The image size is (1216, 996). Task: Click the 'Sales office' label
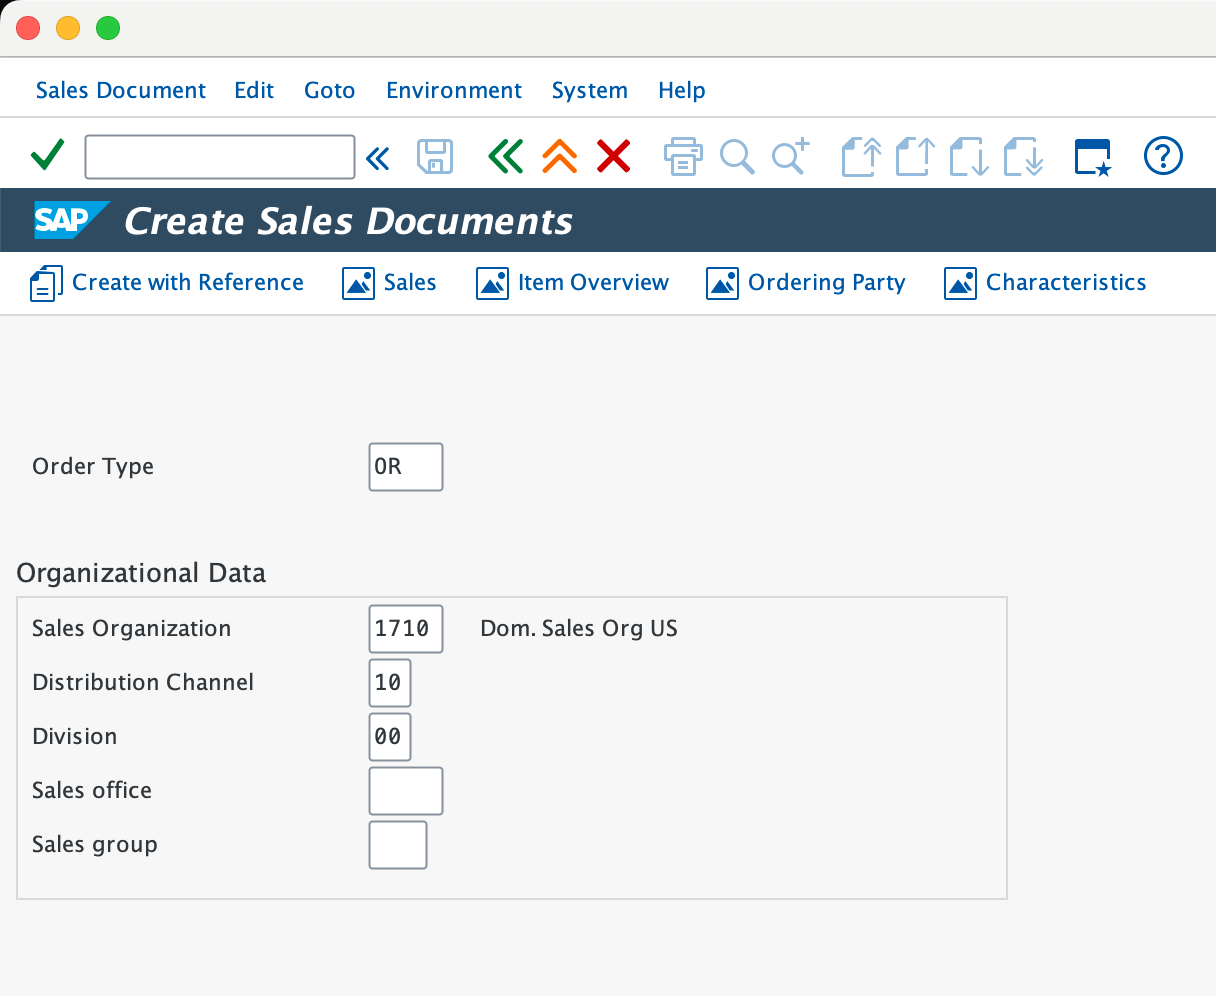point(92,791)
